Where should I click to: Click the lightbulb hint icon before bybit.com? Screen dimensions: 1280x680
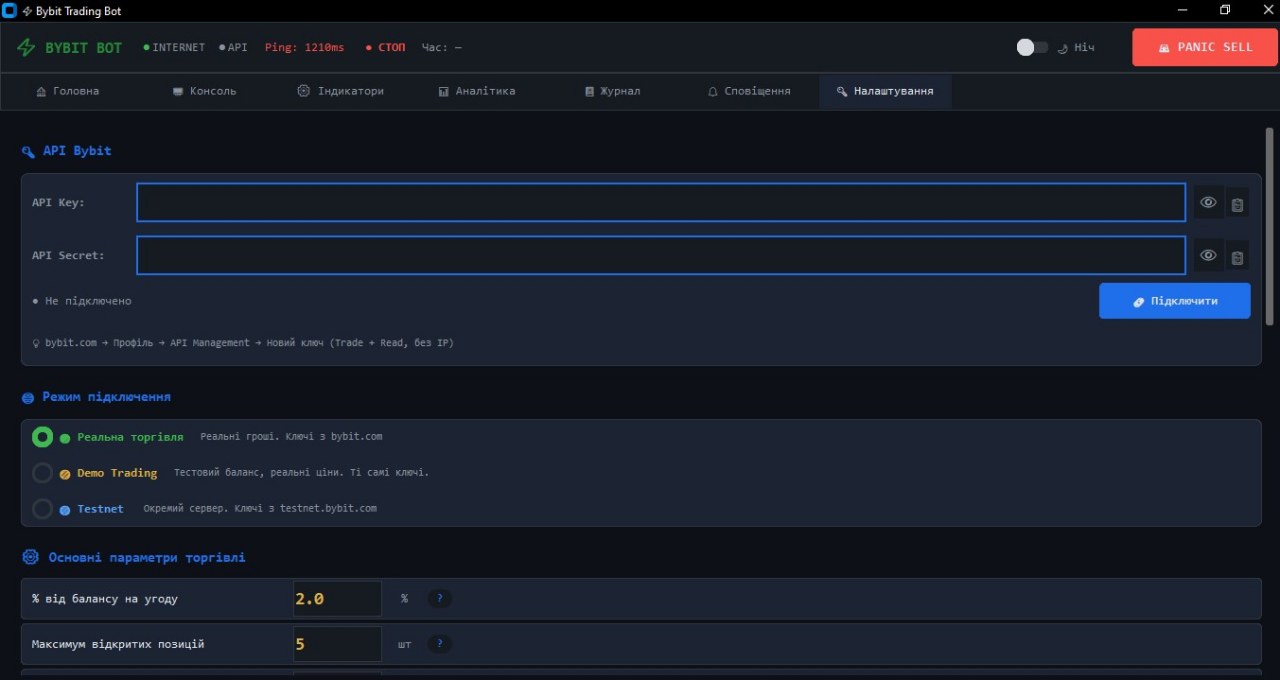(x=36, y=343)
